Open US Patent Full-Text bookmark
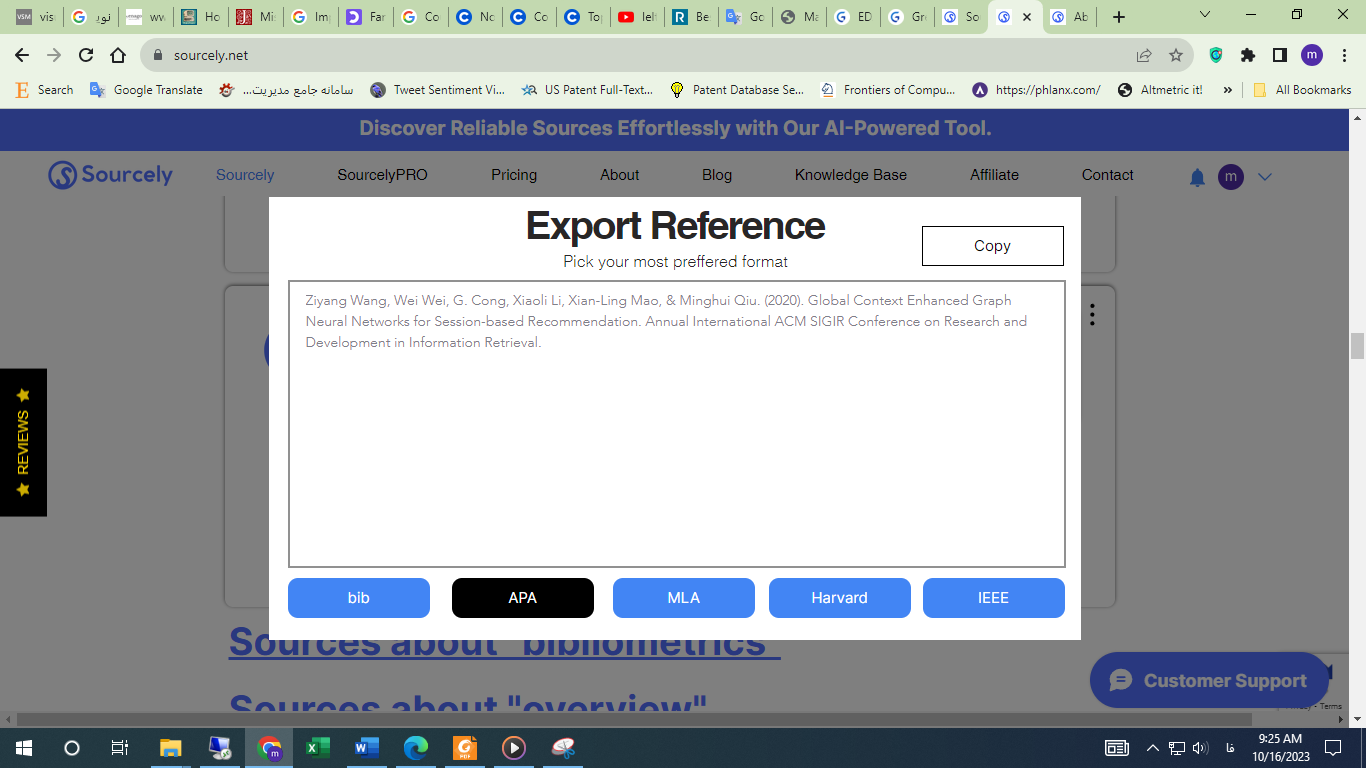Screen dimensions: 1366x768 point(587,90)
